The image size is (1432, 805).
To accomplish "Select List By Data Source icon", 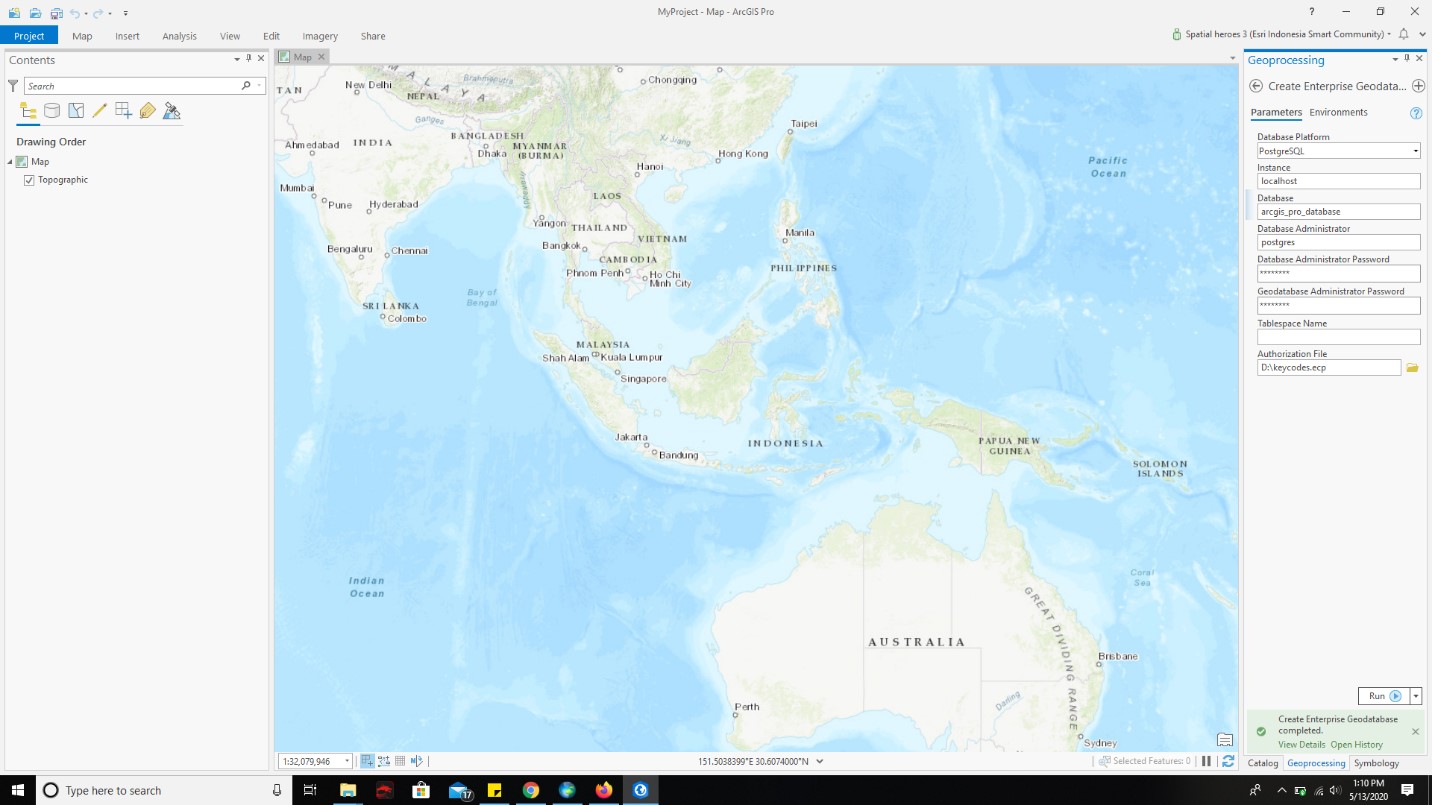I will 52,111.
